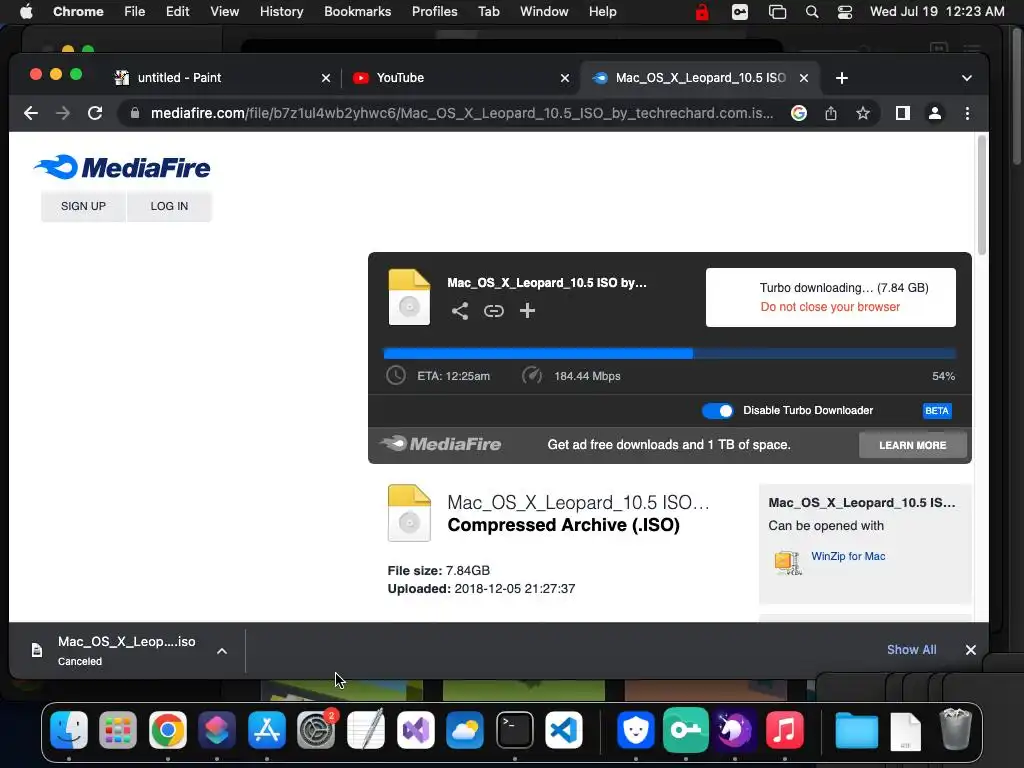Open Visual Studio purple icon in Dock
The height and width of the screenshot is (768, 1024).
tap(415, 729)
